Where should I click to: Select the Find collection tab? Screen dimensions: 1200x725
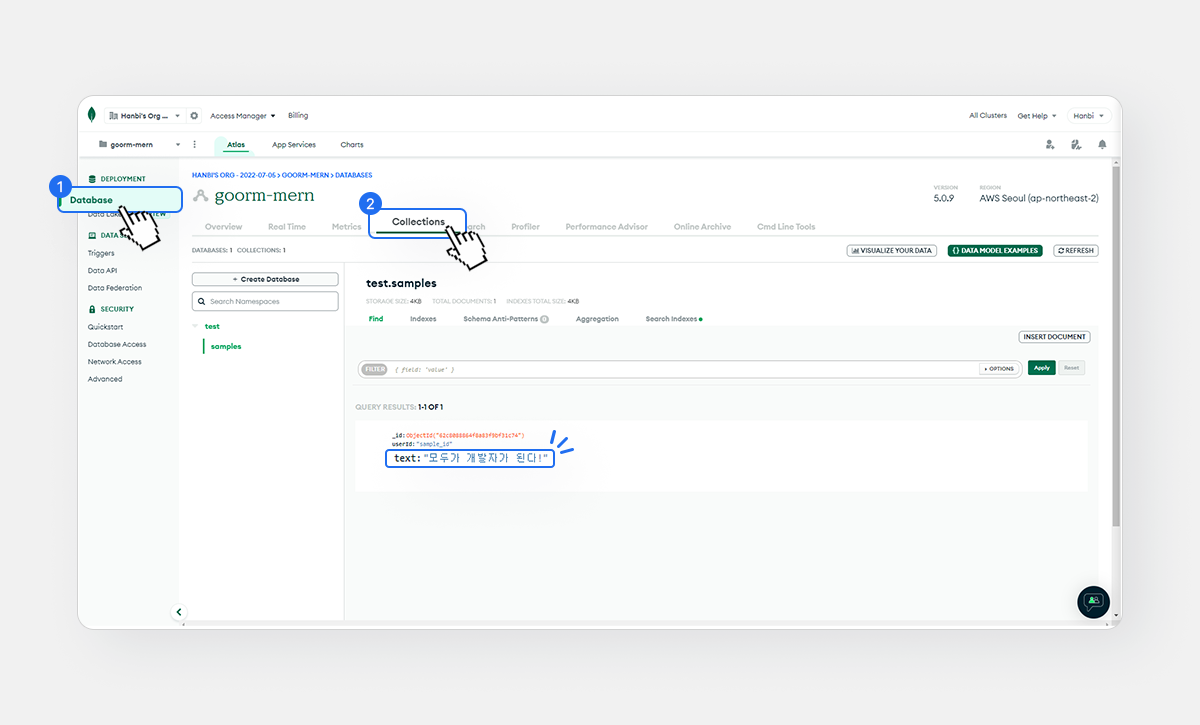(376, 319)
